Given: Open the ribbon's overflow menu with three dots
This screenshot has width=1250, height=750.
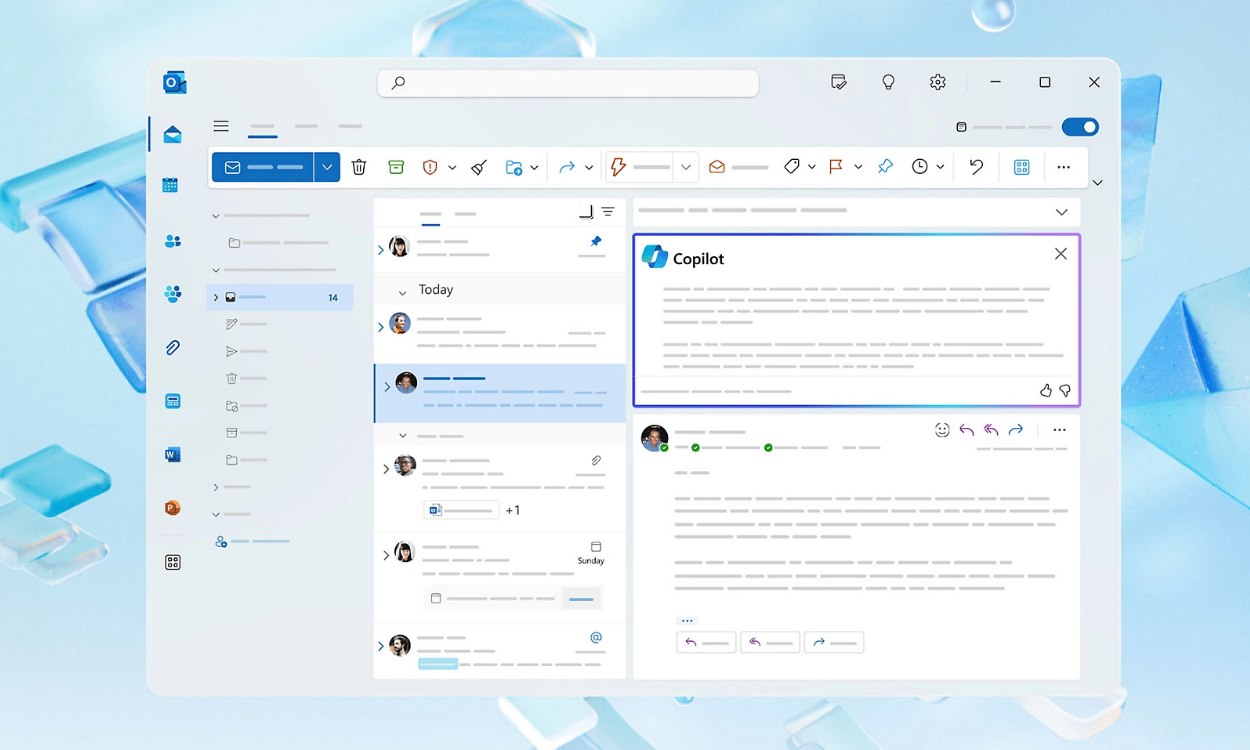Looking at the screenshot, I should pyautogui.click(x=1063, y=166).
